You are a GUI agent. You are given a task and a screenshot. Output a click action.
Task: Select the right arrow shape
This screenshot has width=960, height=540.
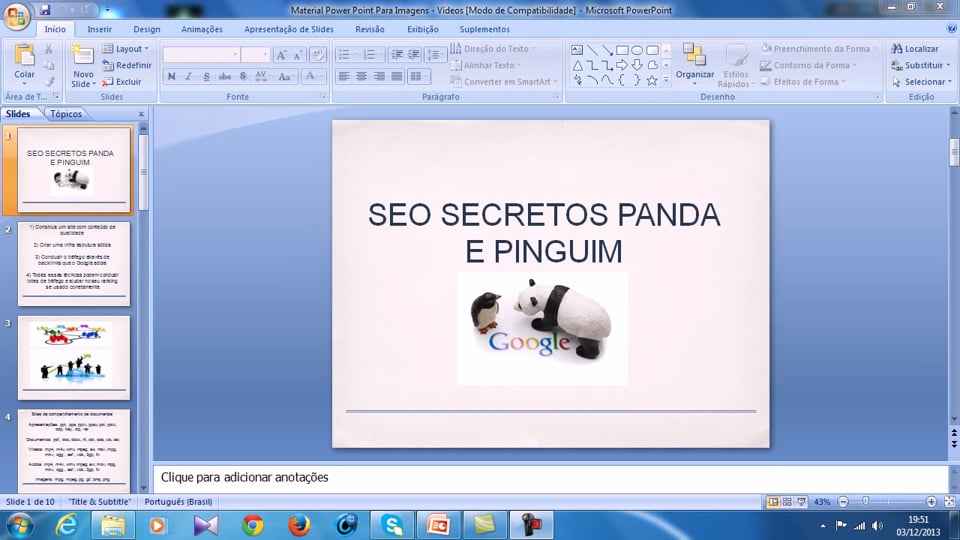point(622,65)
